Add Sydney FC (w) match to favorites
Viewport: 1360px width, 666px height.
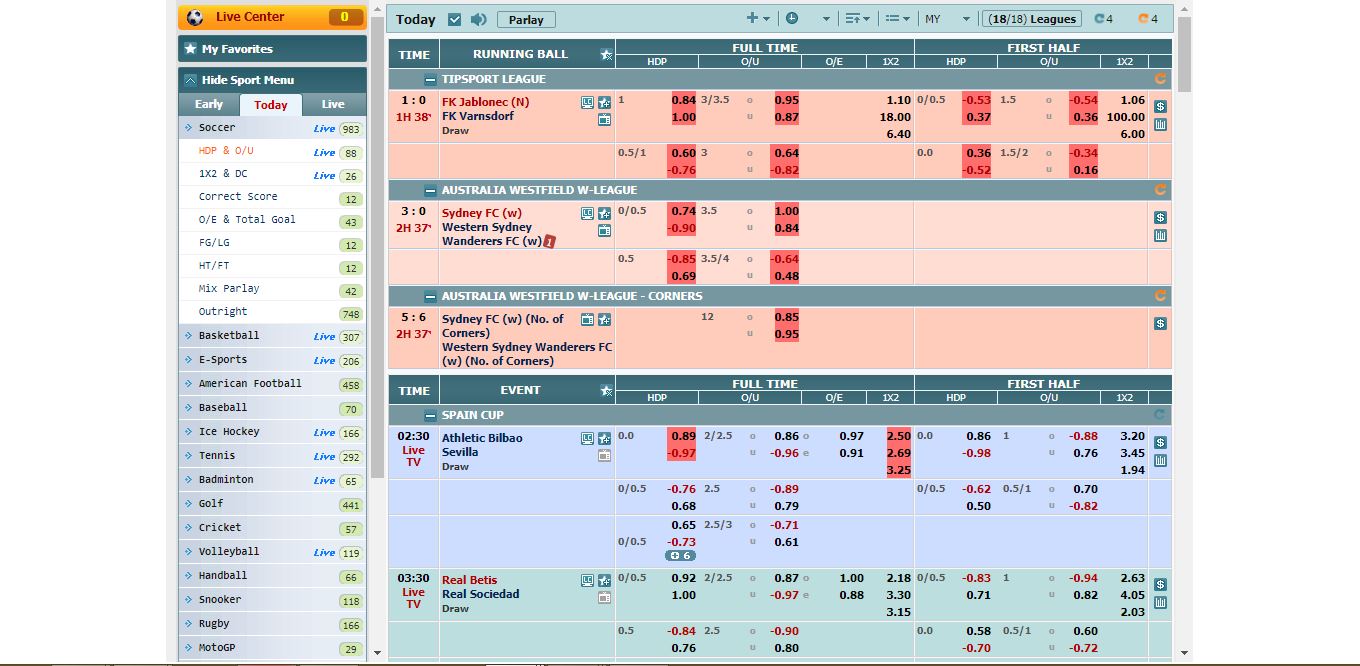604,213
